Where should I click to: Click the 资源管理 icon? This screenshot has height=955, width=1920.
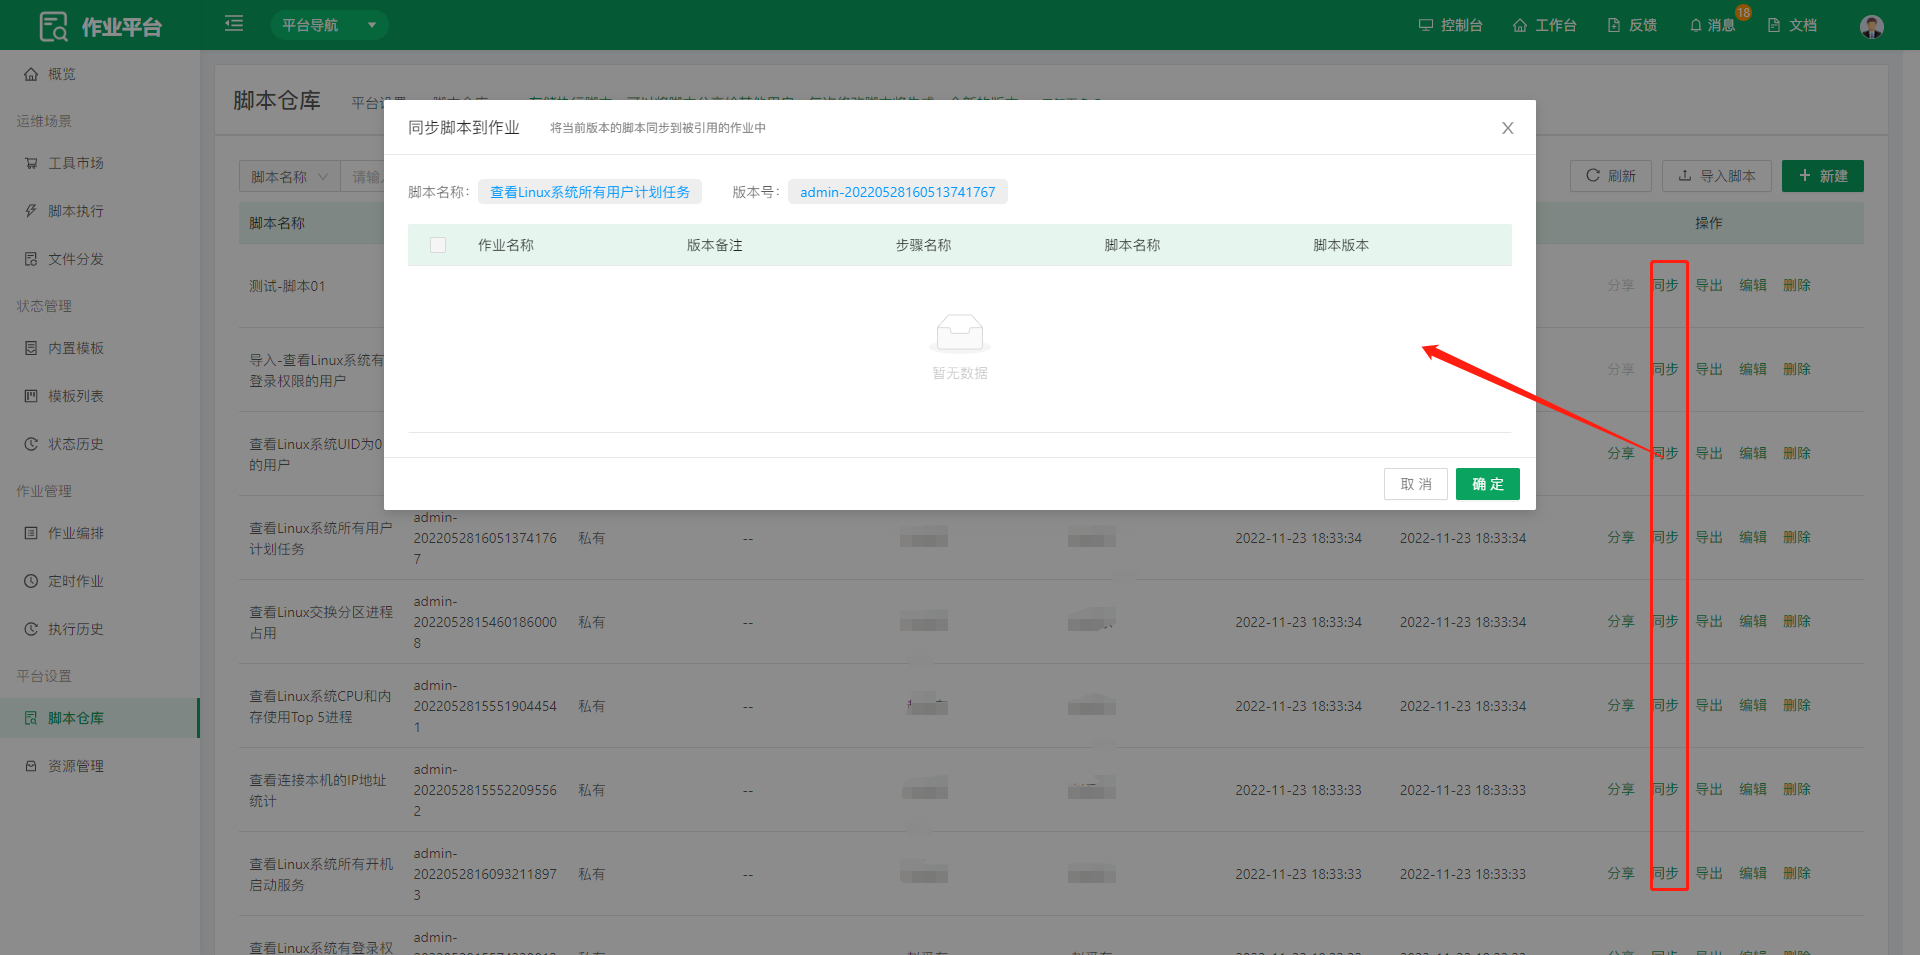tap(31, 766)
